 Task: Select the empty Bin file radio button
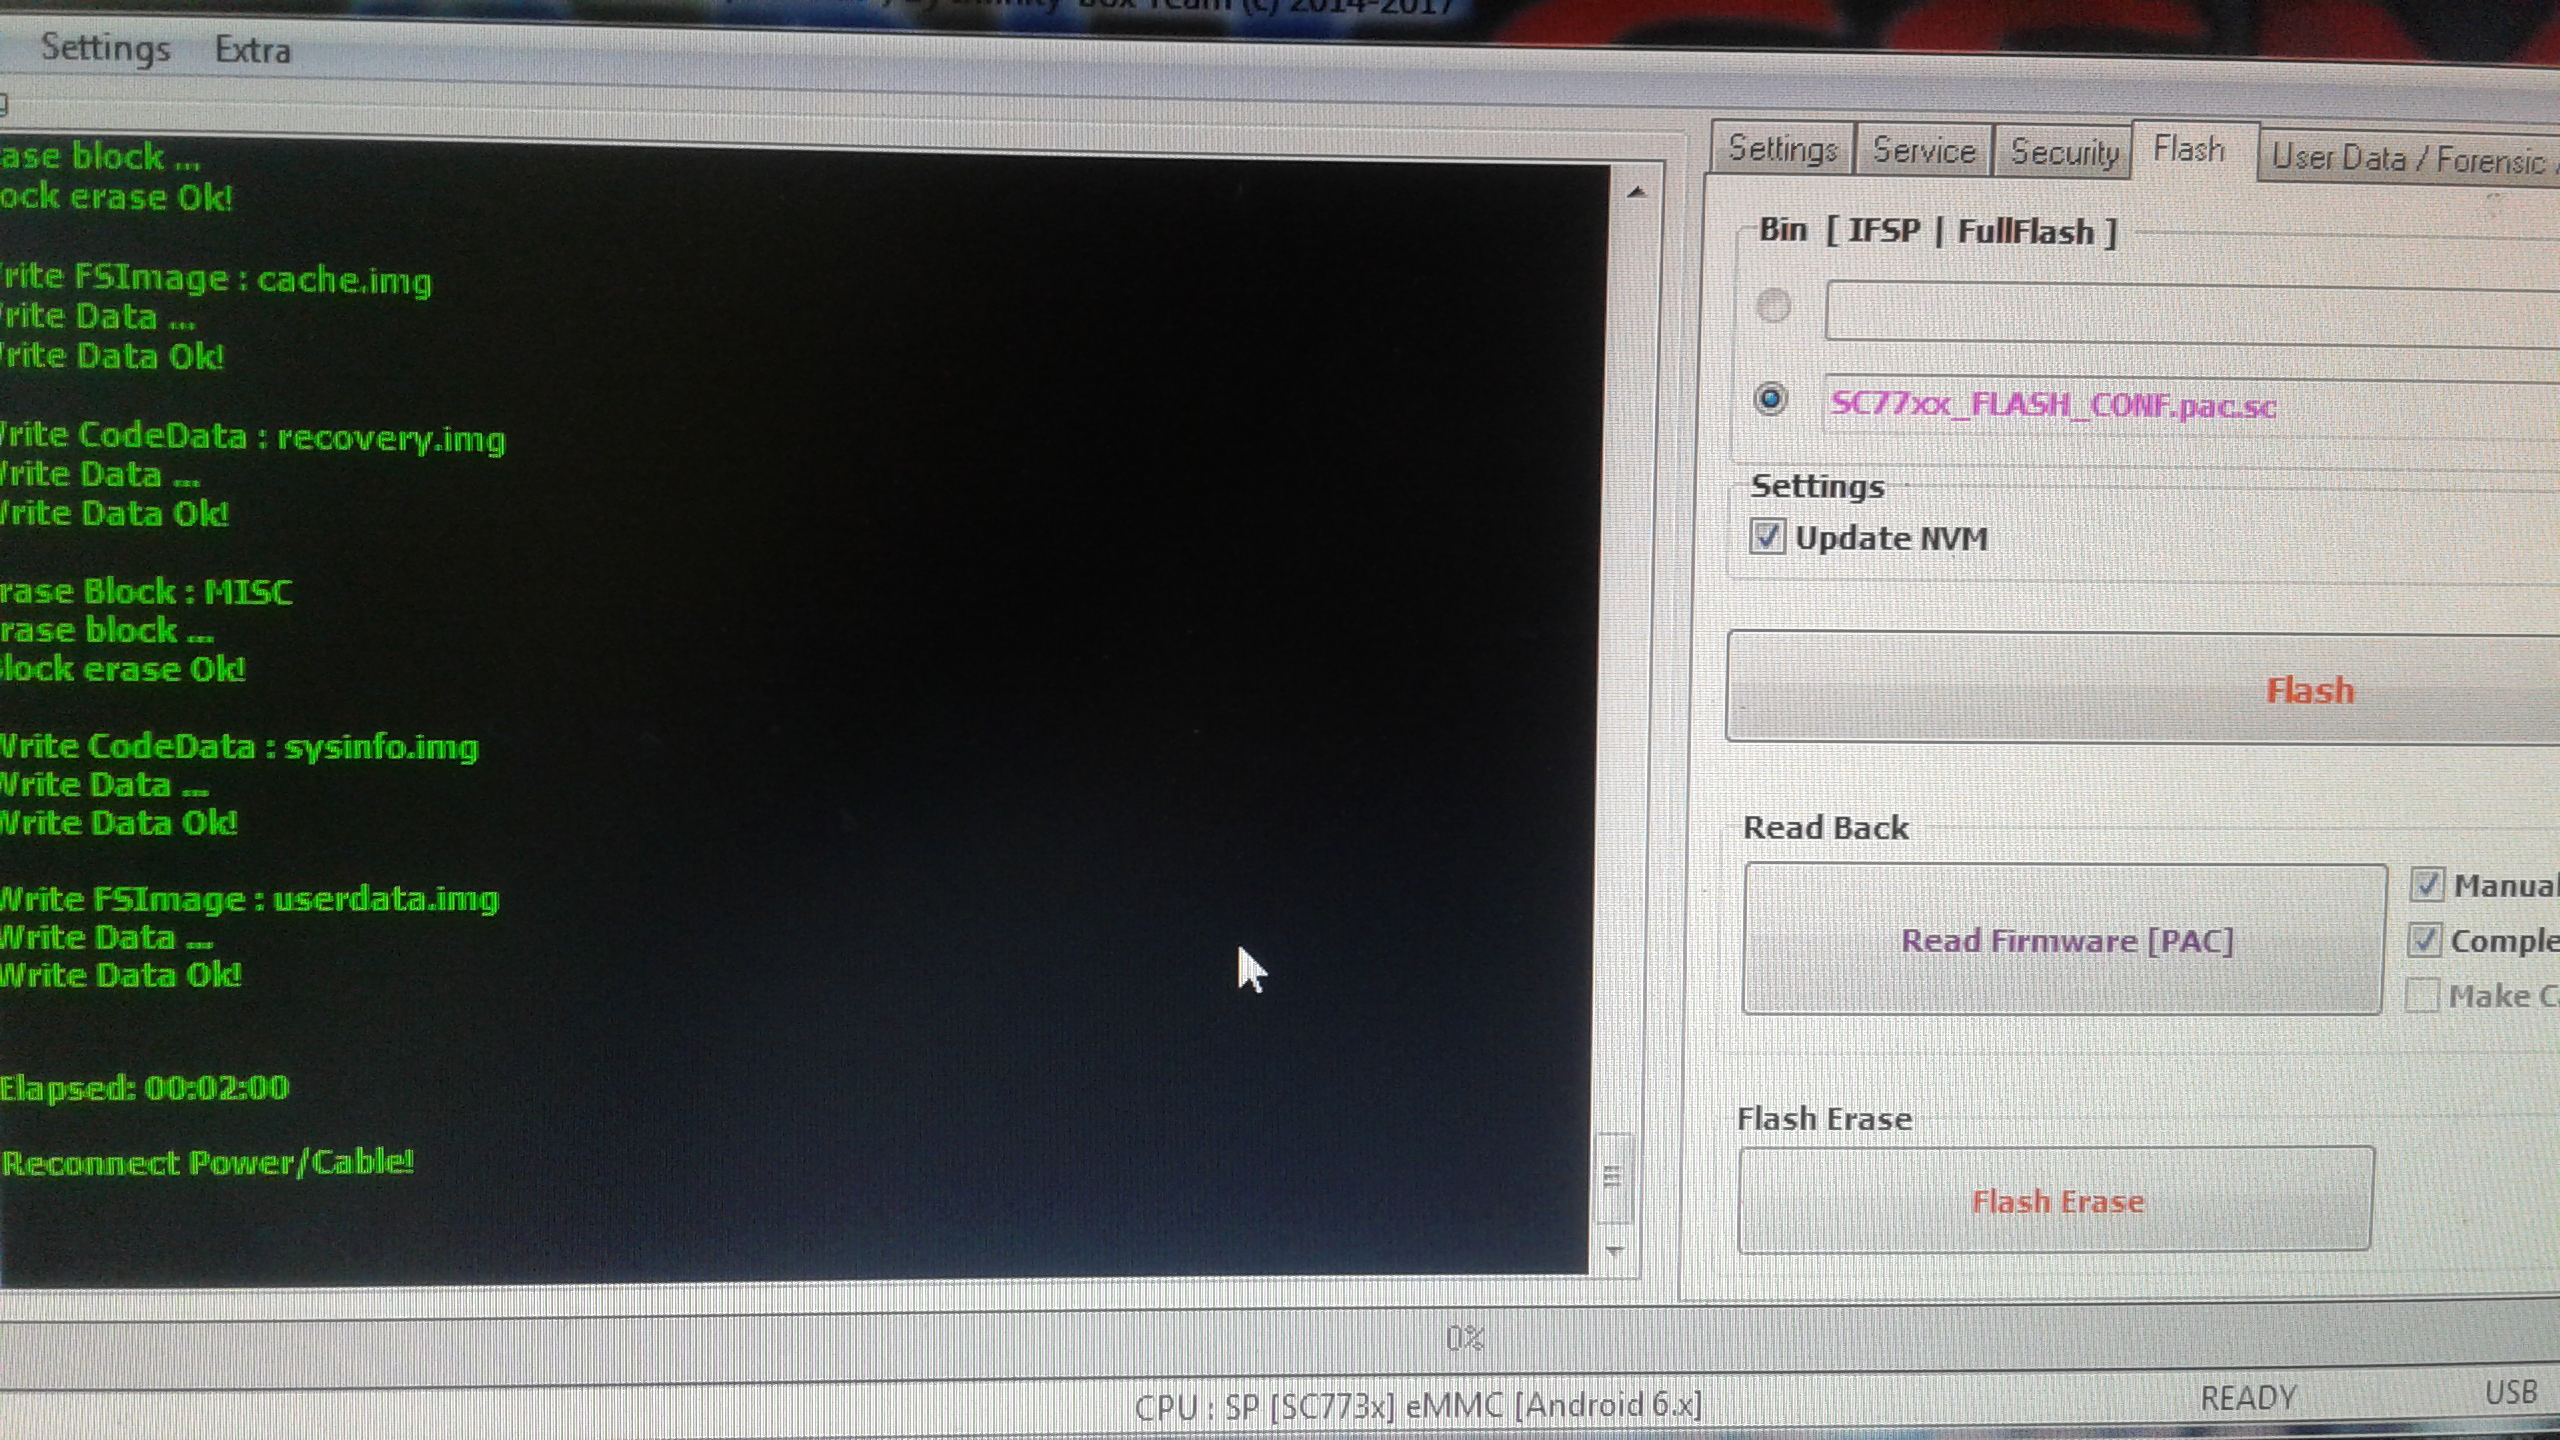[1773, 305]
